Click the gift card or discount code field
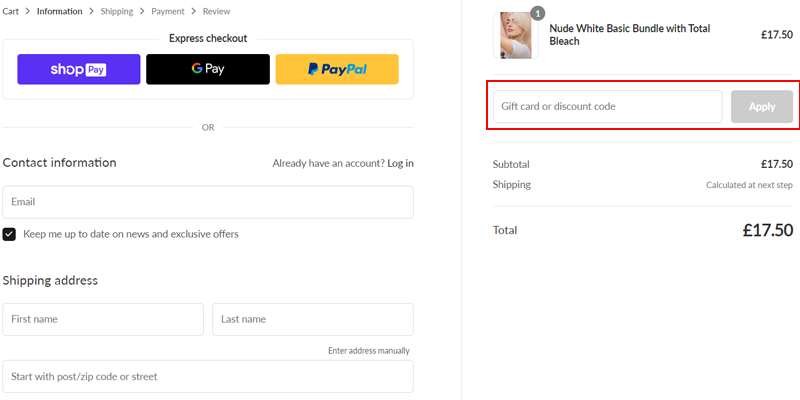The width and height of the screenshot is (800, 400). pyautogui.click(x=607, y=107)
